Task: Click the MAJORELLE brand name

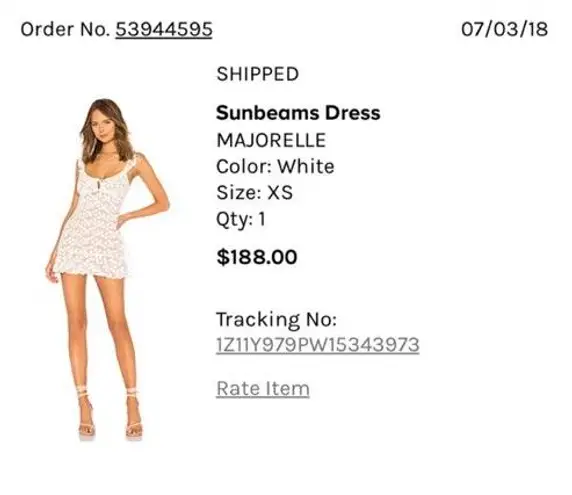Action: pos(271,140)
